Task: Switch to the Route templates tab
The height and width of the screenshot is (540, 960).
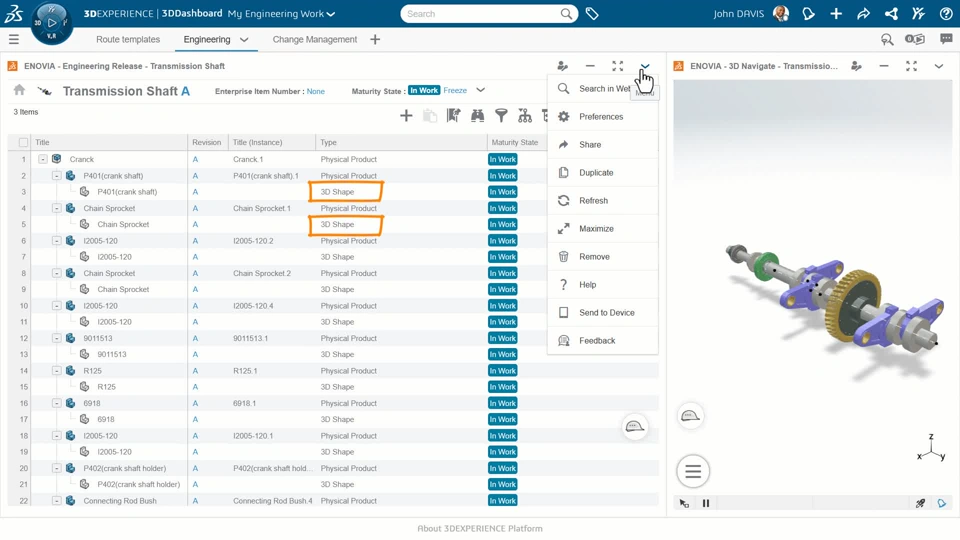Action: 128,39
